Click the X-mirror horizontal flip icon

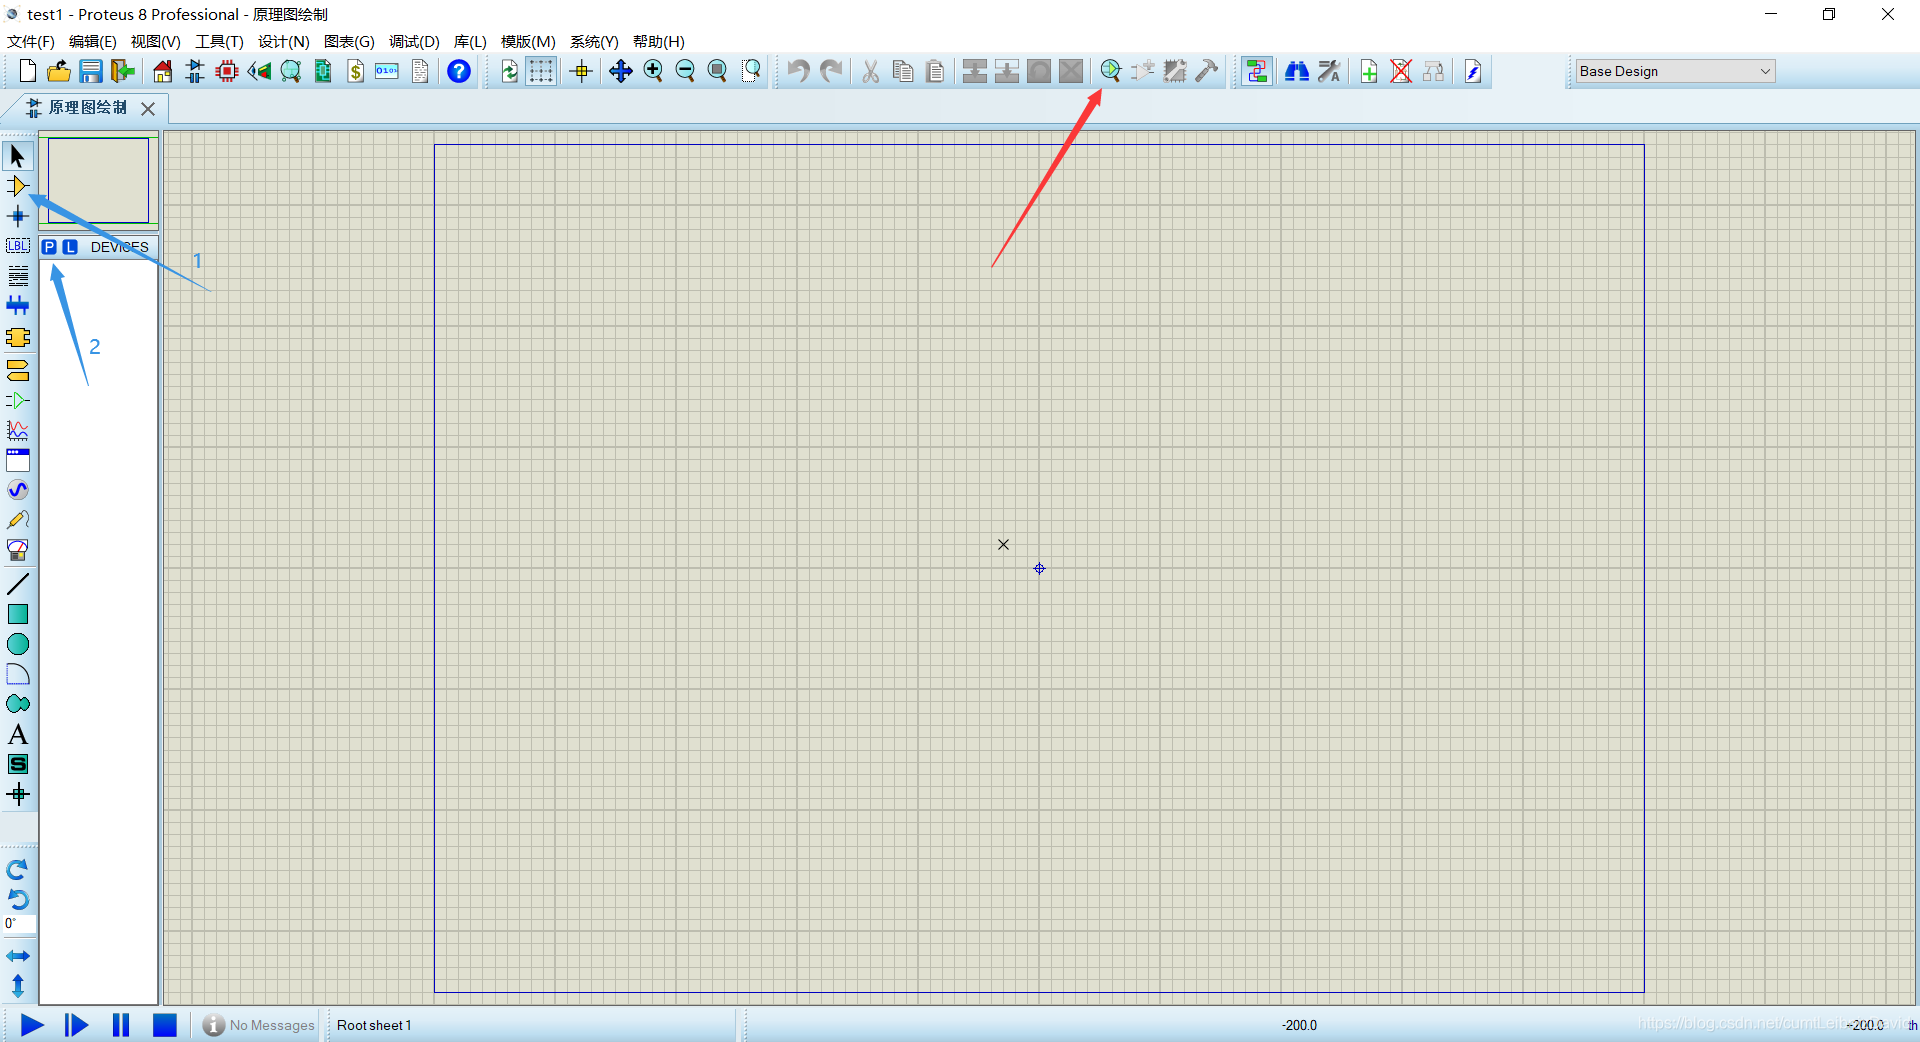(18, 956)
